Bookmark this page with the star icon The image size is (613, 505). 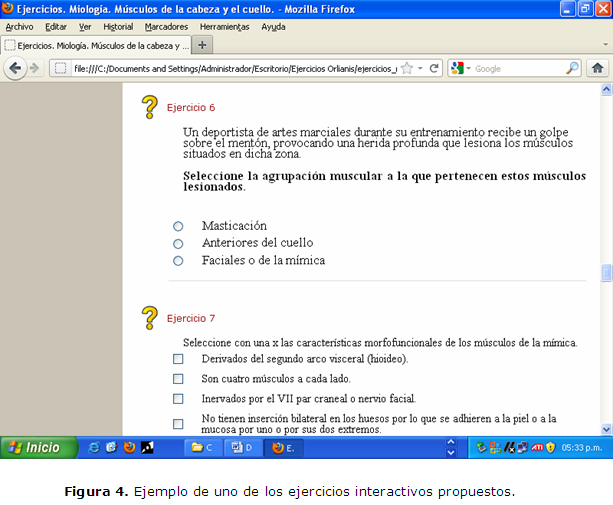[x=407, y=69]
